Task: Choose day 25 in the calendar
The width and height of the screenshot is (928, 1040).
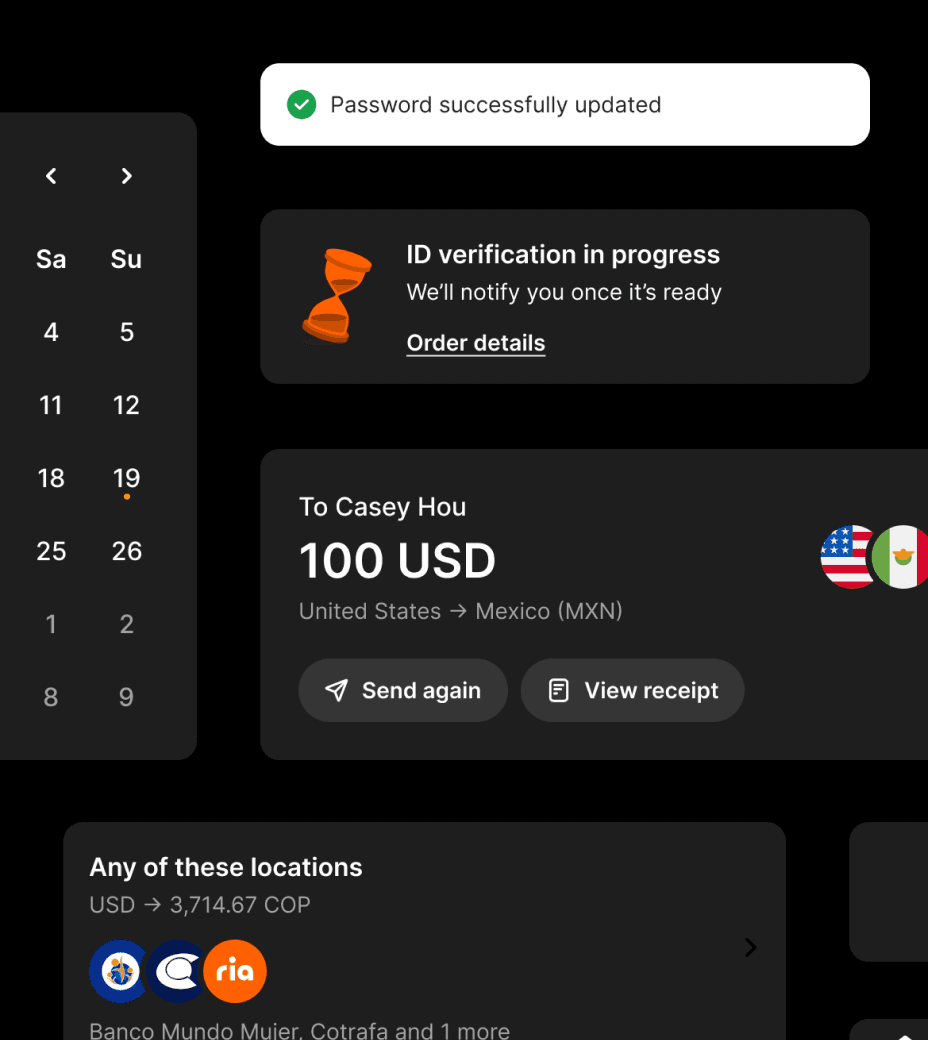Action: [51, 551]
